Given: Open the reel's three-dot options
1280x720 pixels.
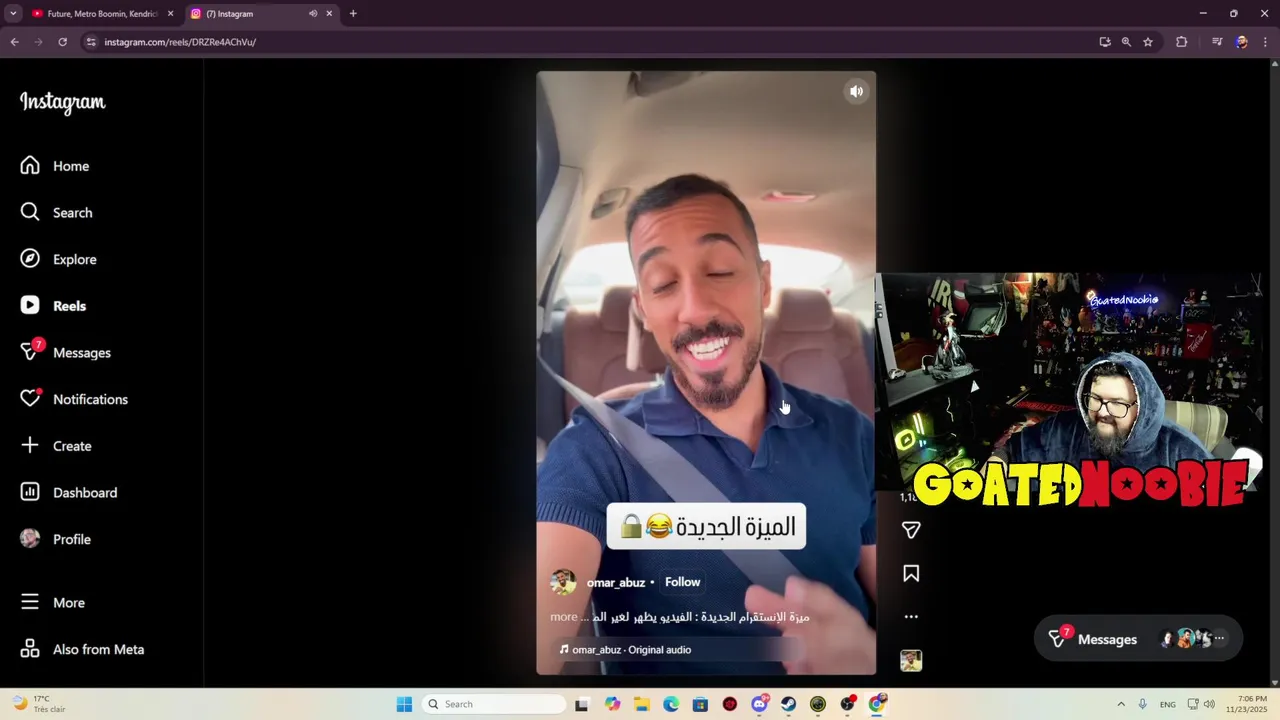Looking at the screenshot, I should point(911,617).
